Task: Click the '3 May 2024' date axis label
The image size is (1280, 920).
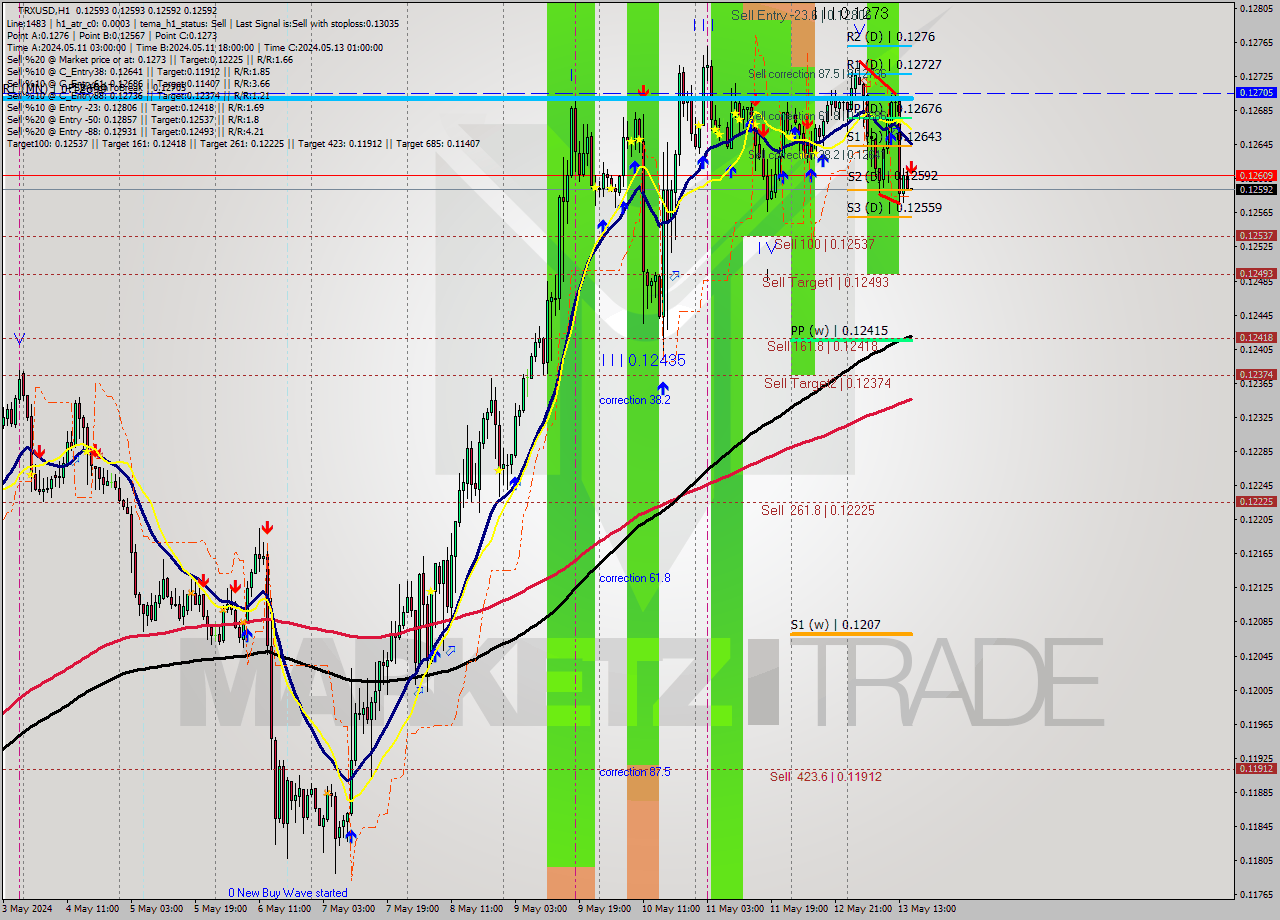Action: pos(25,909)
